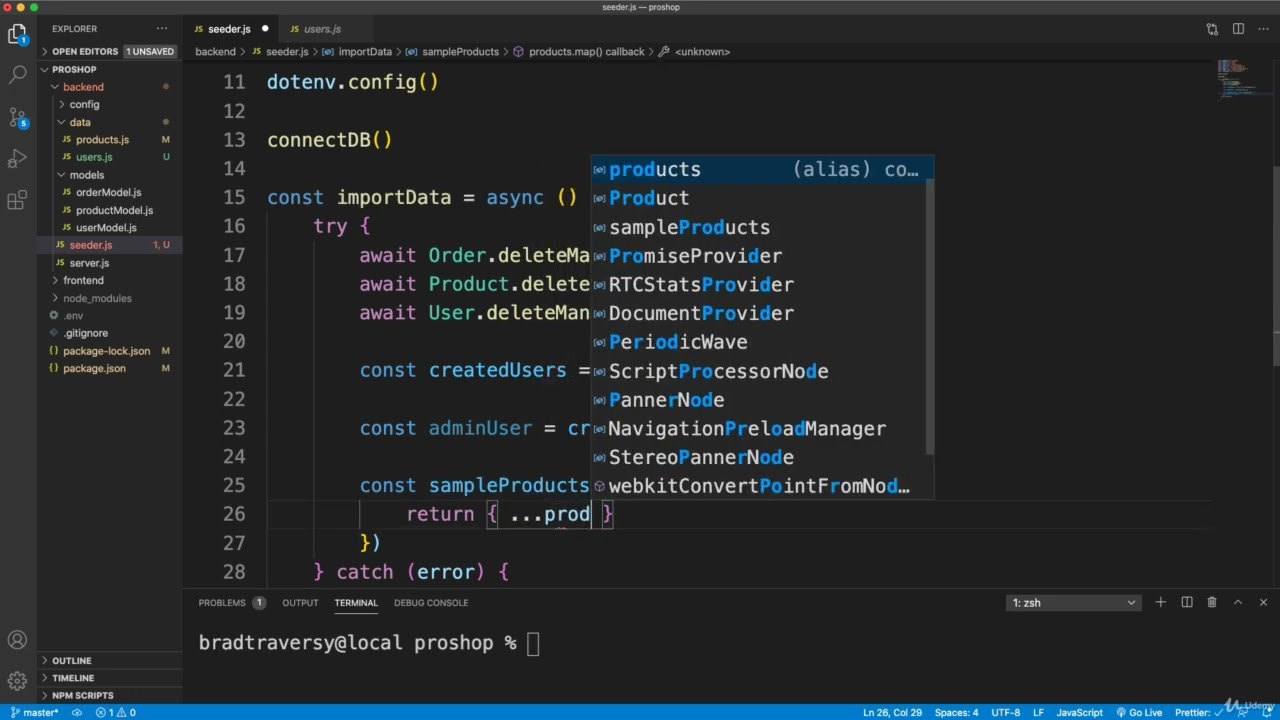The width and height of the screenshot is (1280, 720).
Task: Open userModel.js file
Action: [x=106, y=227]
